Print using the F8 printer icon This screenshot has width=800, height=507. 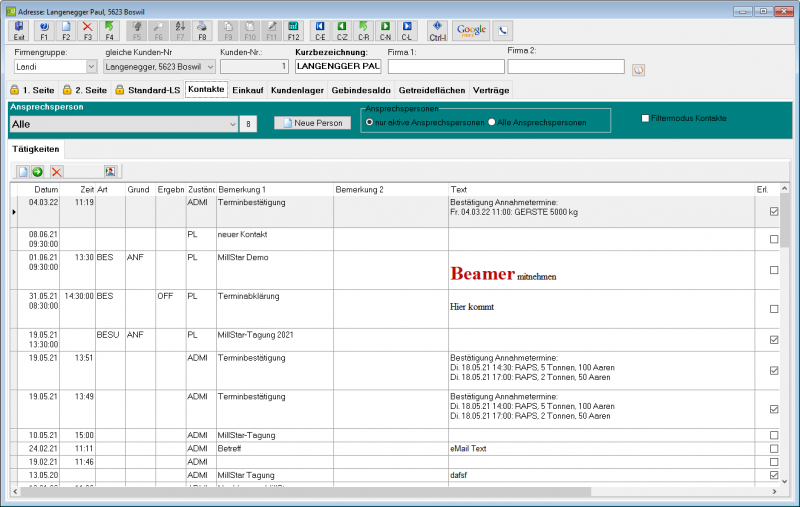pyautogui.click(x=202, y=31)
